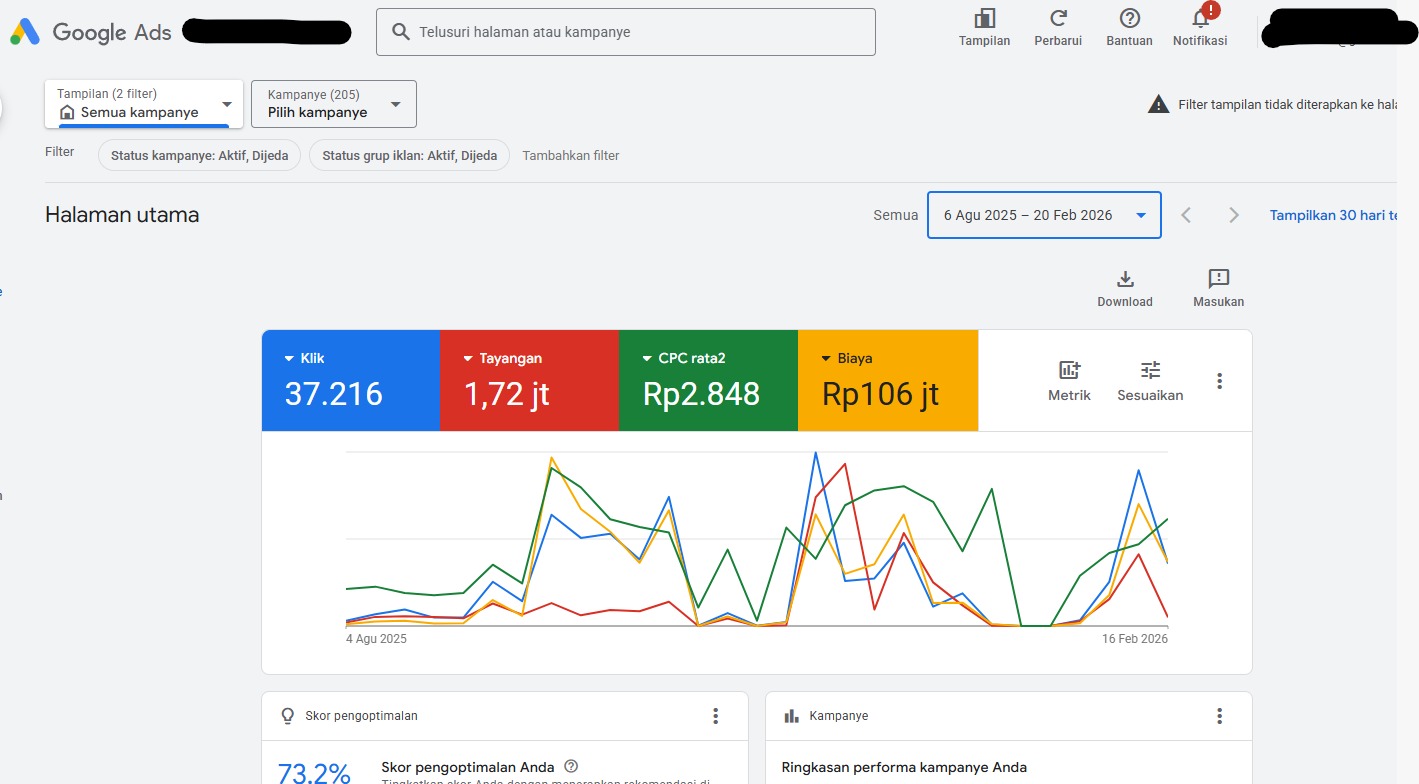
Task: Open the Masukan feedback icon
Action: click(1218, 279)
